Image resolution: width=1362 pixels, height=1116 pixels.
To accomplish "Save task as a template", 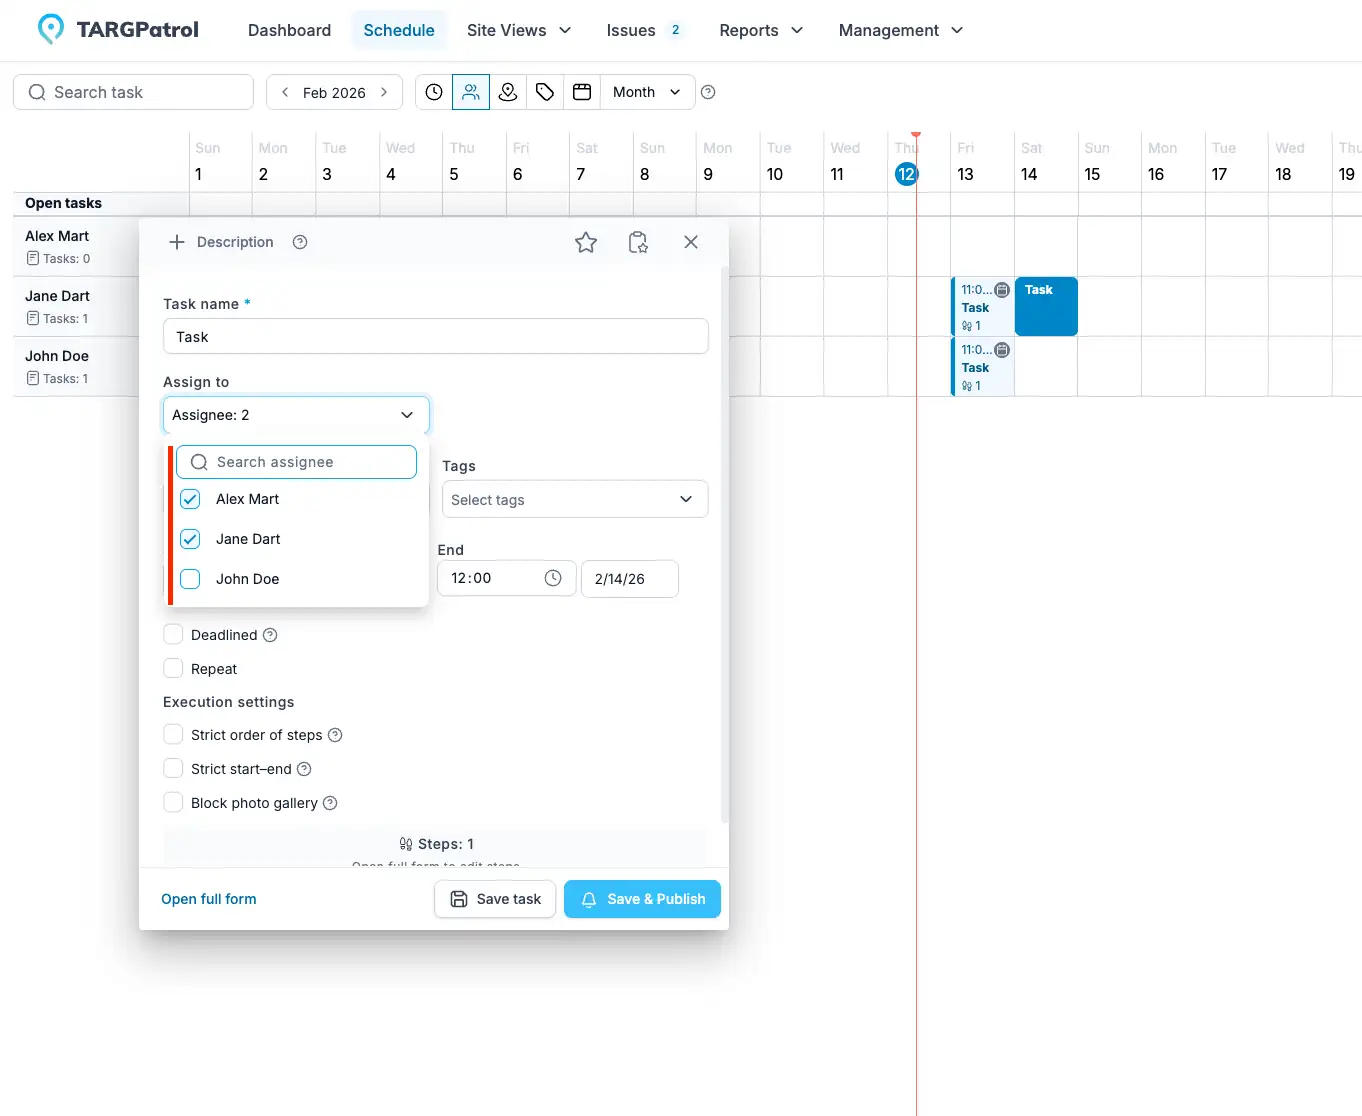I will click(638, 242).
